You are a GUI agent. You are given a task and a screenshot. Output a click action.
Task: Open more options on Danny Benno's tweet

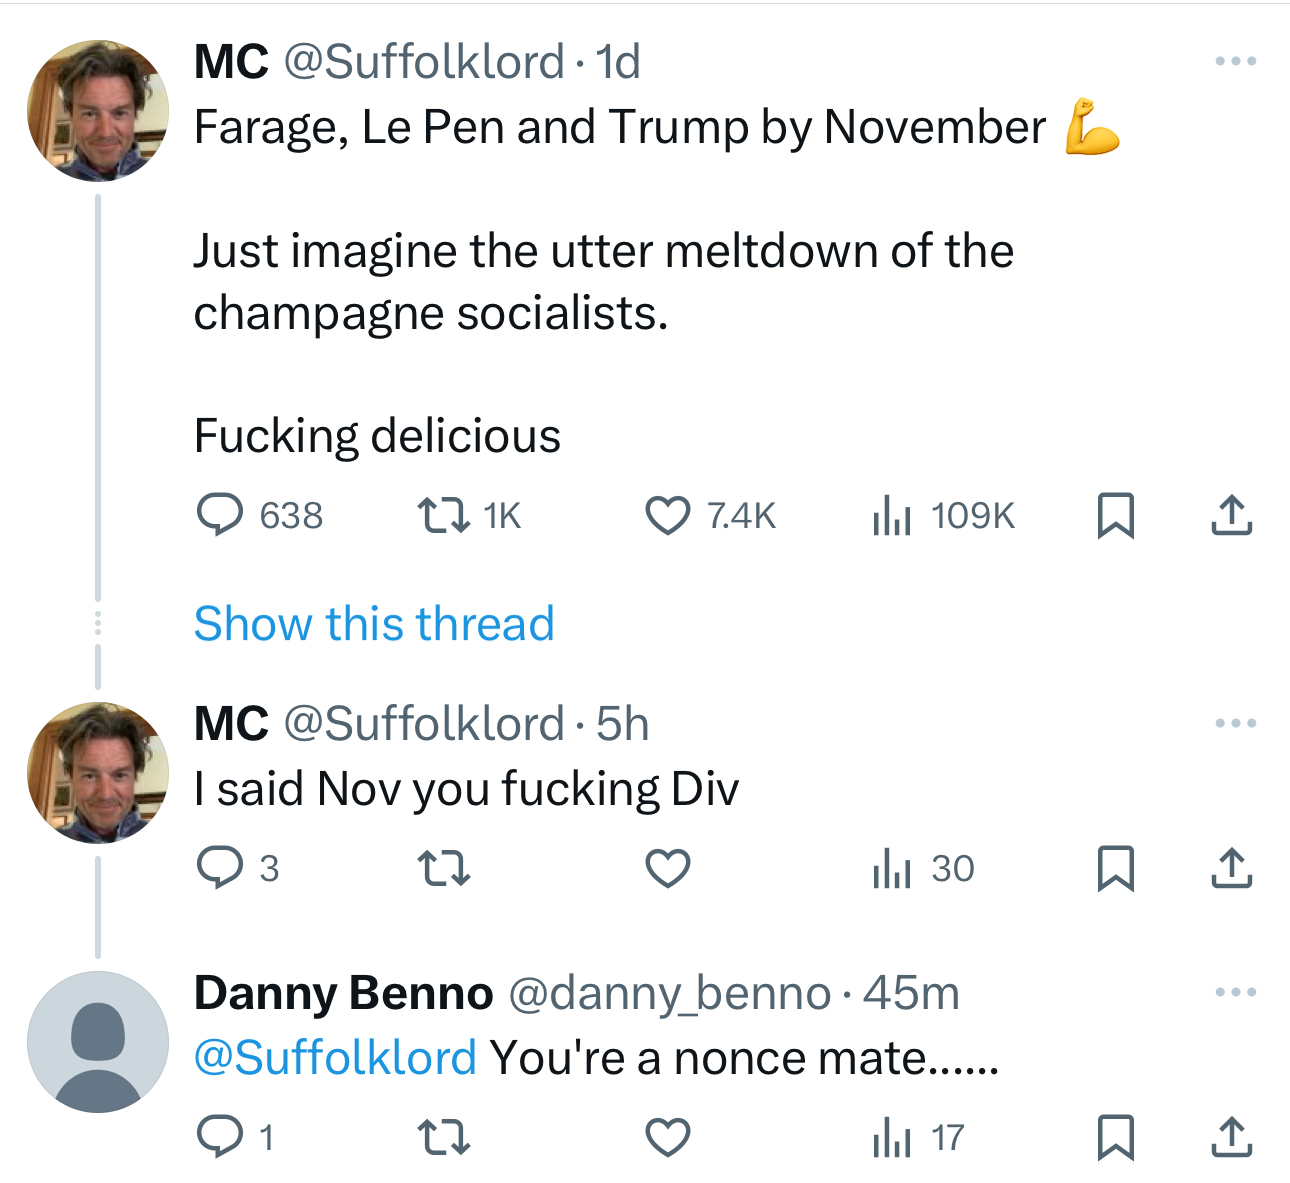[1235, 992]
